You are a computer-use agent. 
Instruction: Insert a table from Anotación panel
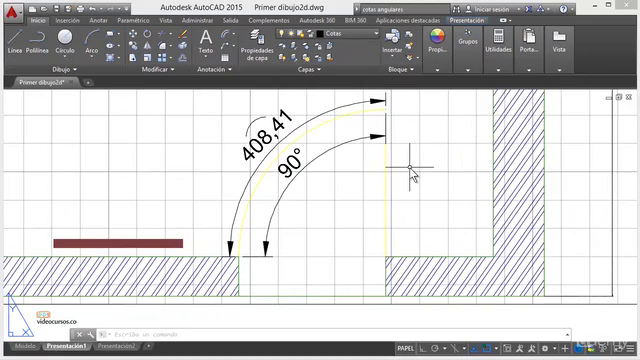pos(225,58)
